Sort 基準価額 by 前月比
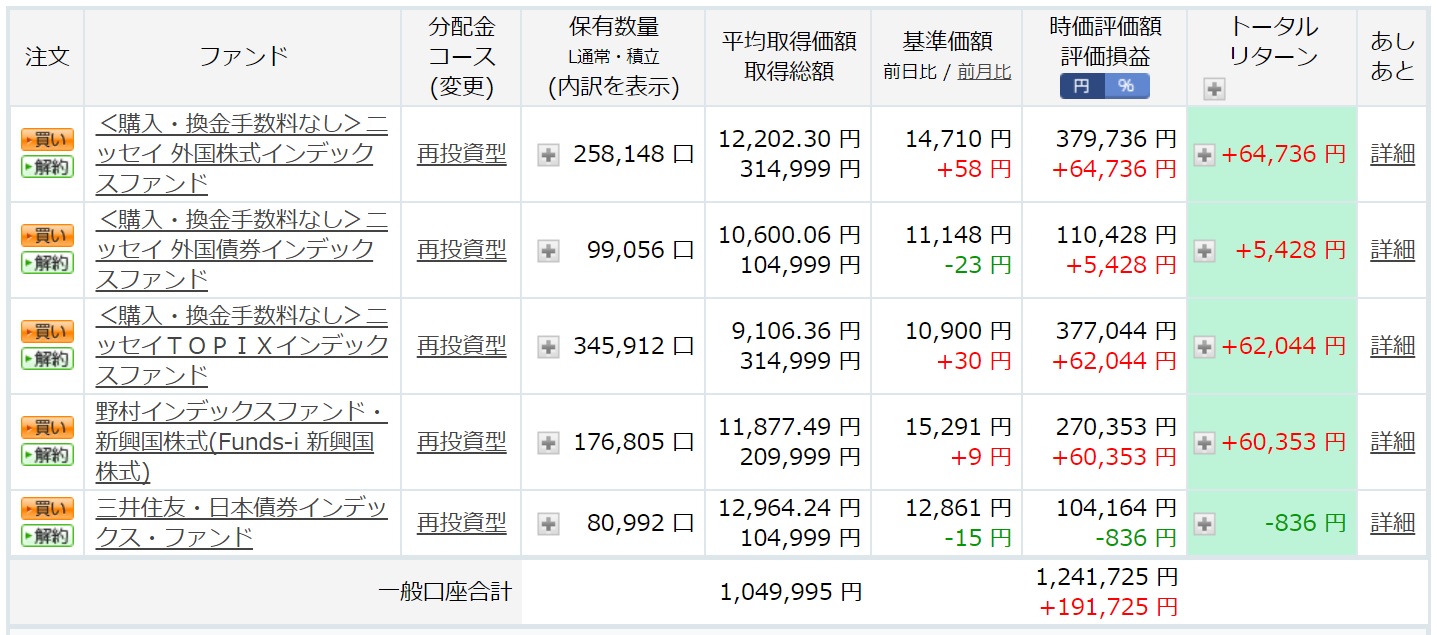This screenshot has height=635, width=1437. coord(984,71)
